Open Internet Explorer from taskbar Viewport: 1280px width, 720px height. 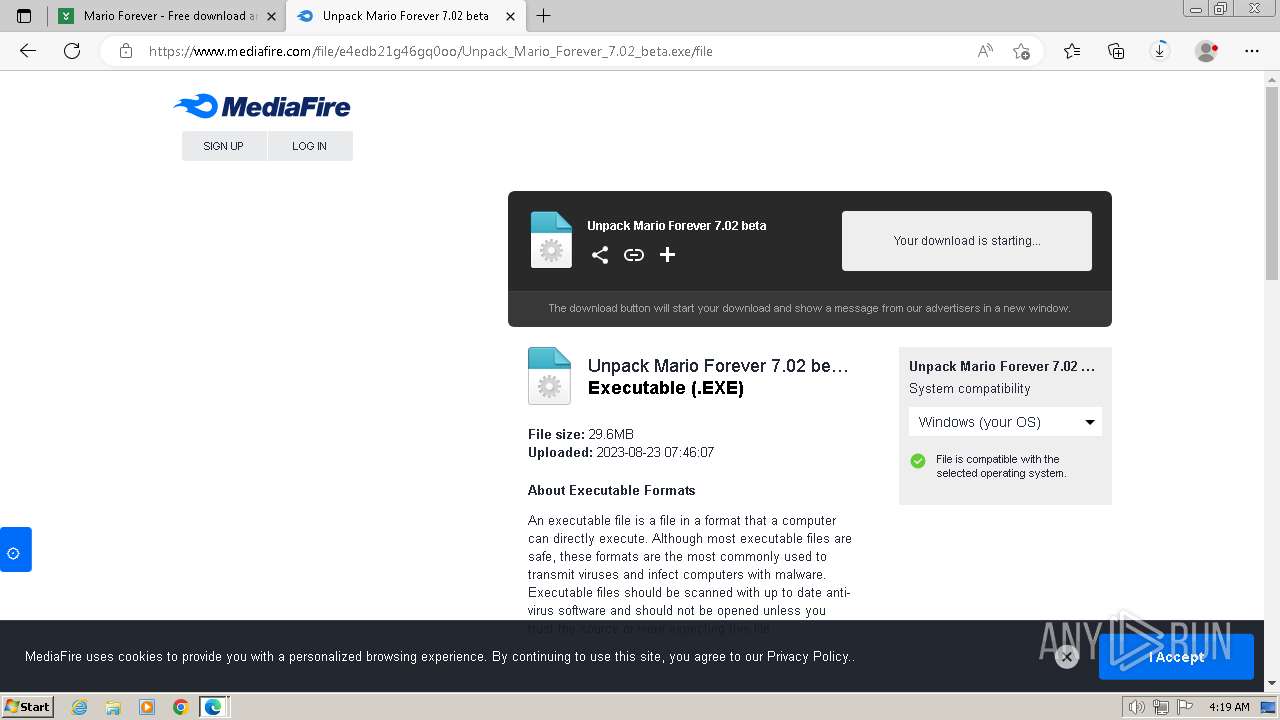80,707
